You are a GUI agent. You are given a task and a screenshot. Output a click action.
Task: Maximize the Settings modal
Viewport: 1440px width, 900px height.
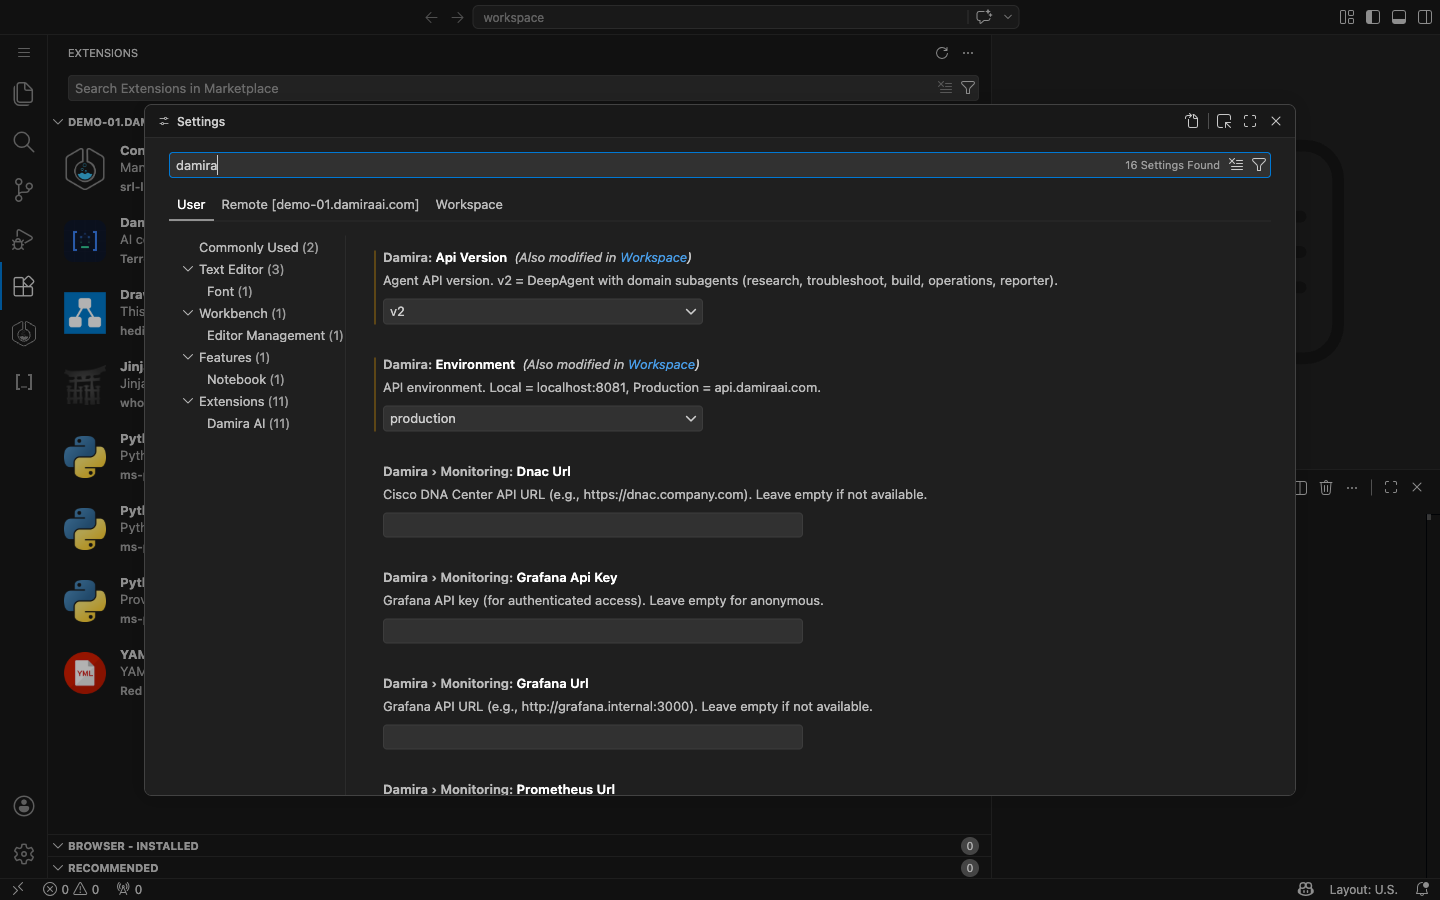(x=1250, y=121)
